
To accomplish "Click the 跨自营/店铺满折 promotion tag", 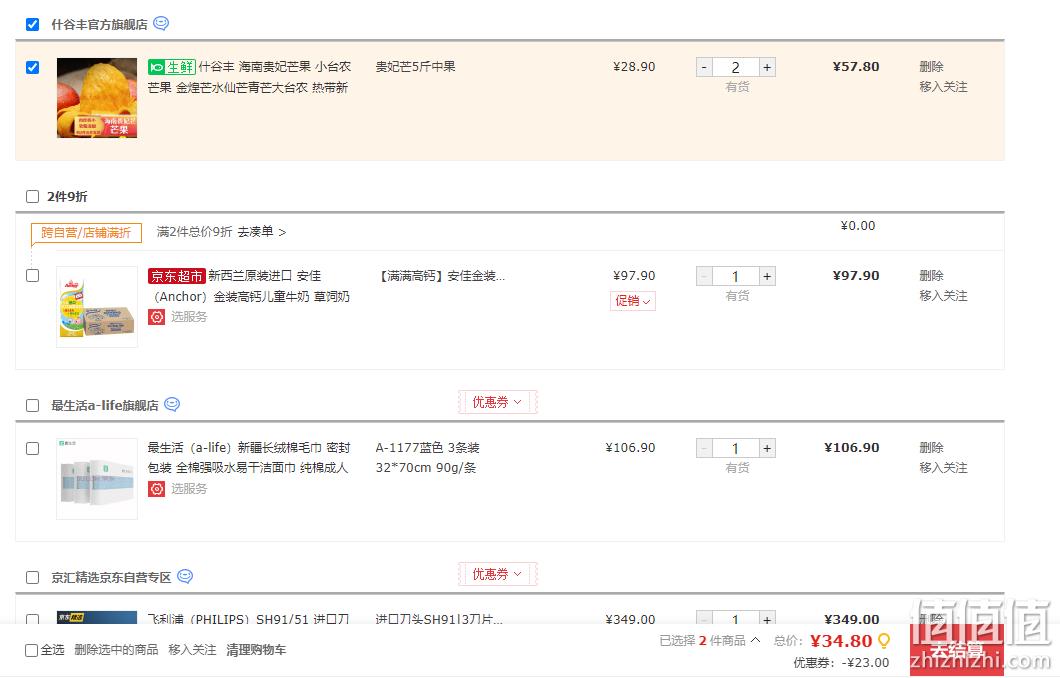I will (86, 233).
